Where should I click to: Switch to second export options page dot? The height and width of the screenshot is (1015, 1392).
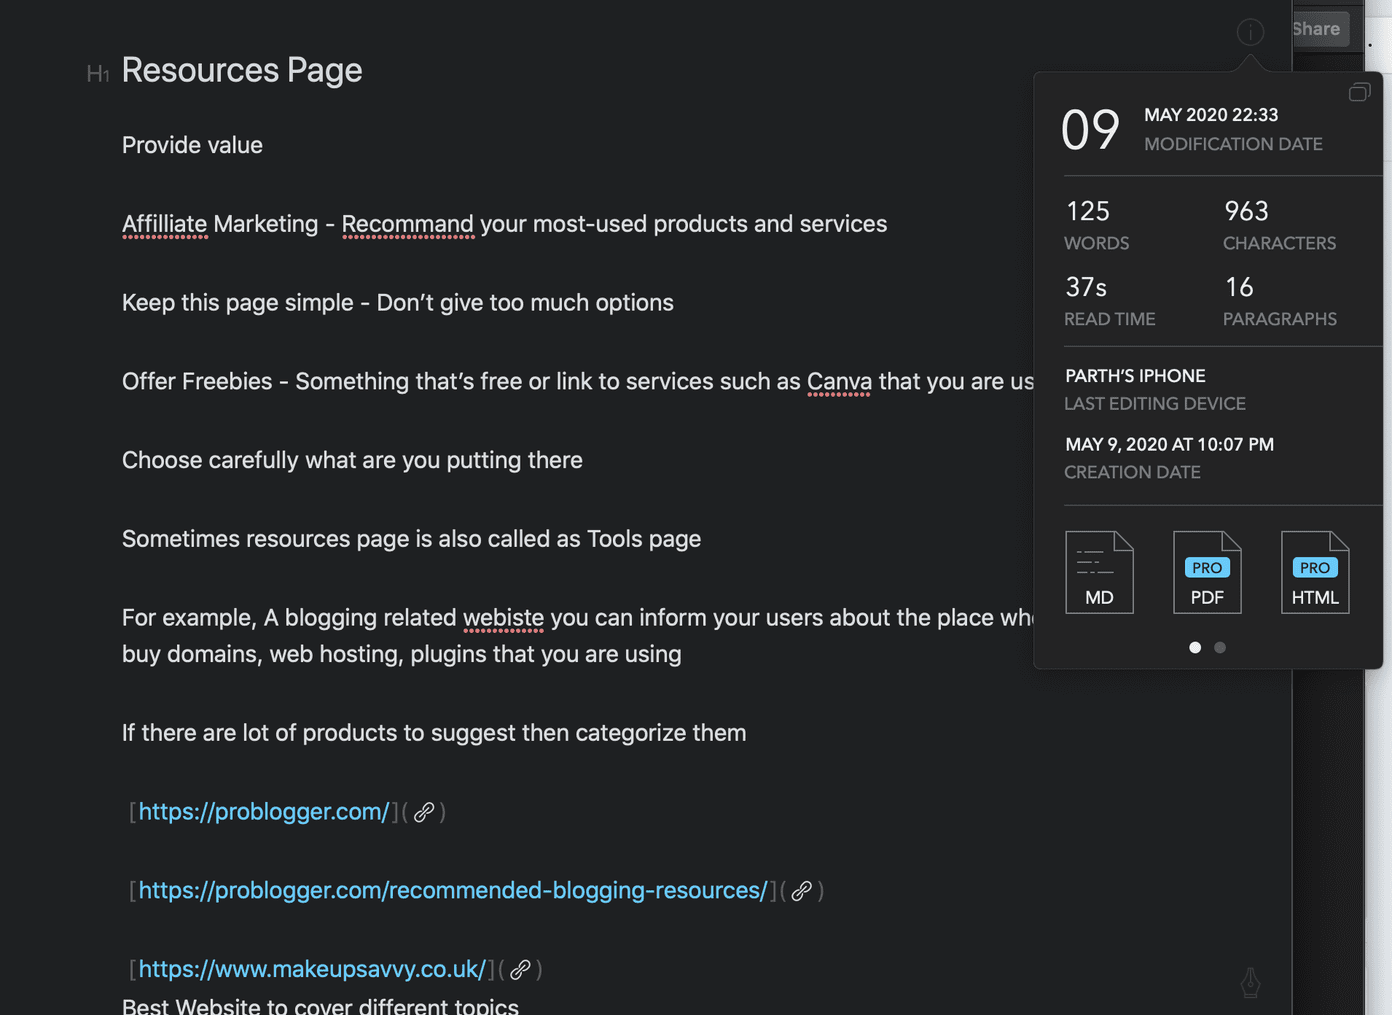point(1220,647)
